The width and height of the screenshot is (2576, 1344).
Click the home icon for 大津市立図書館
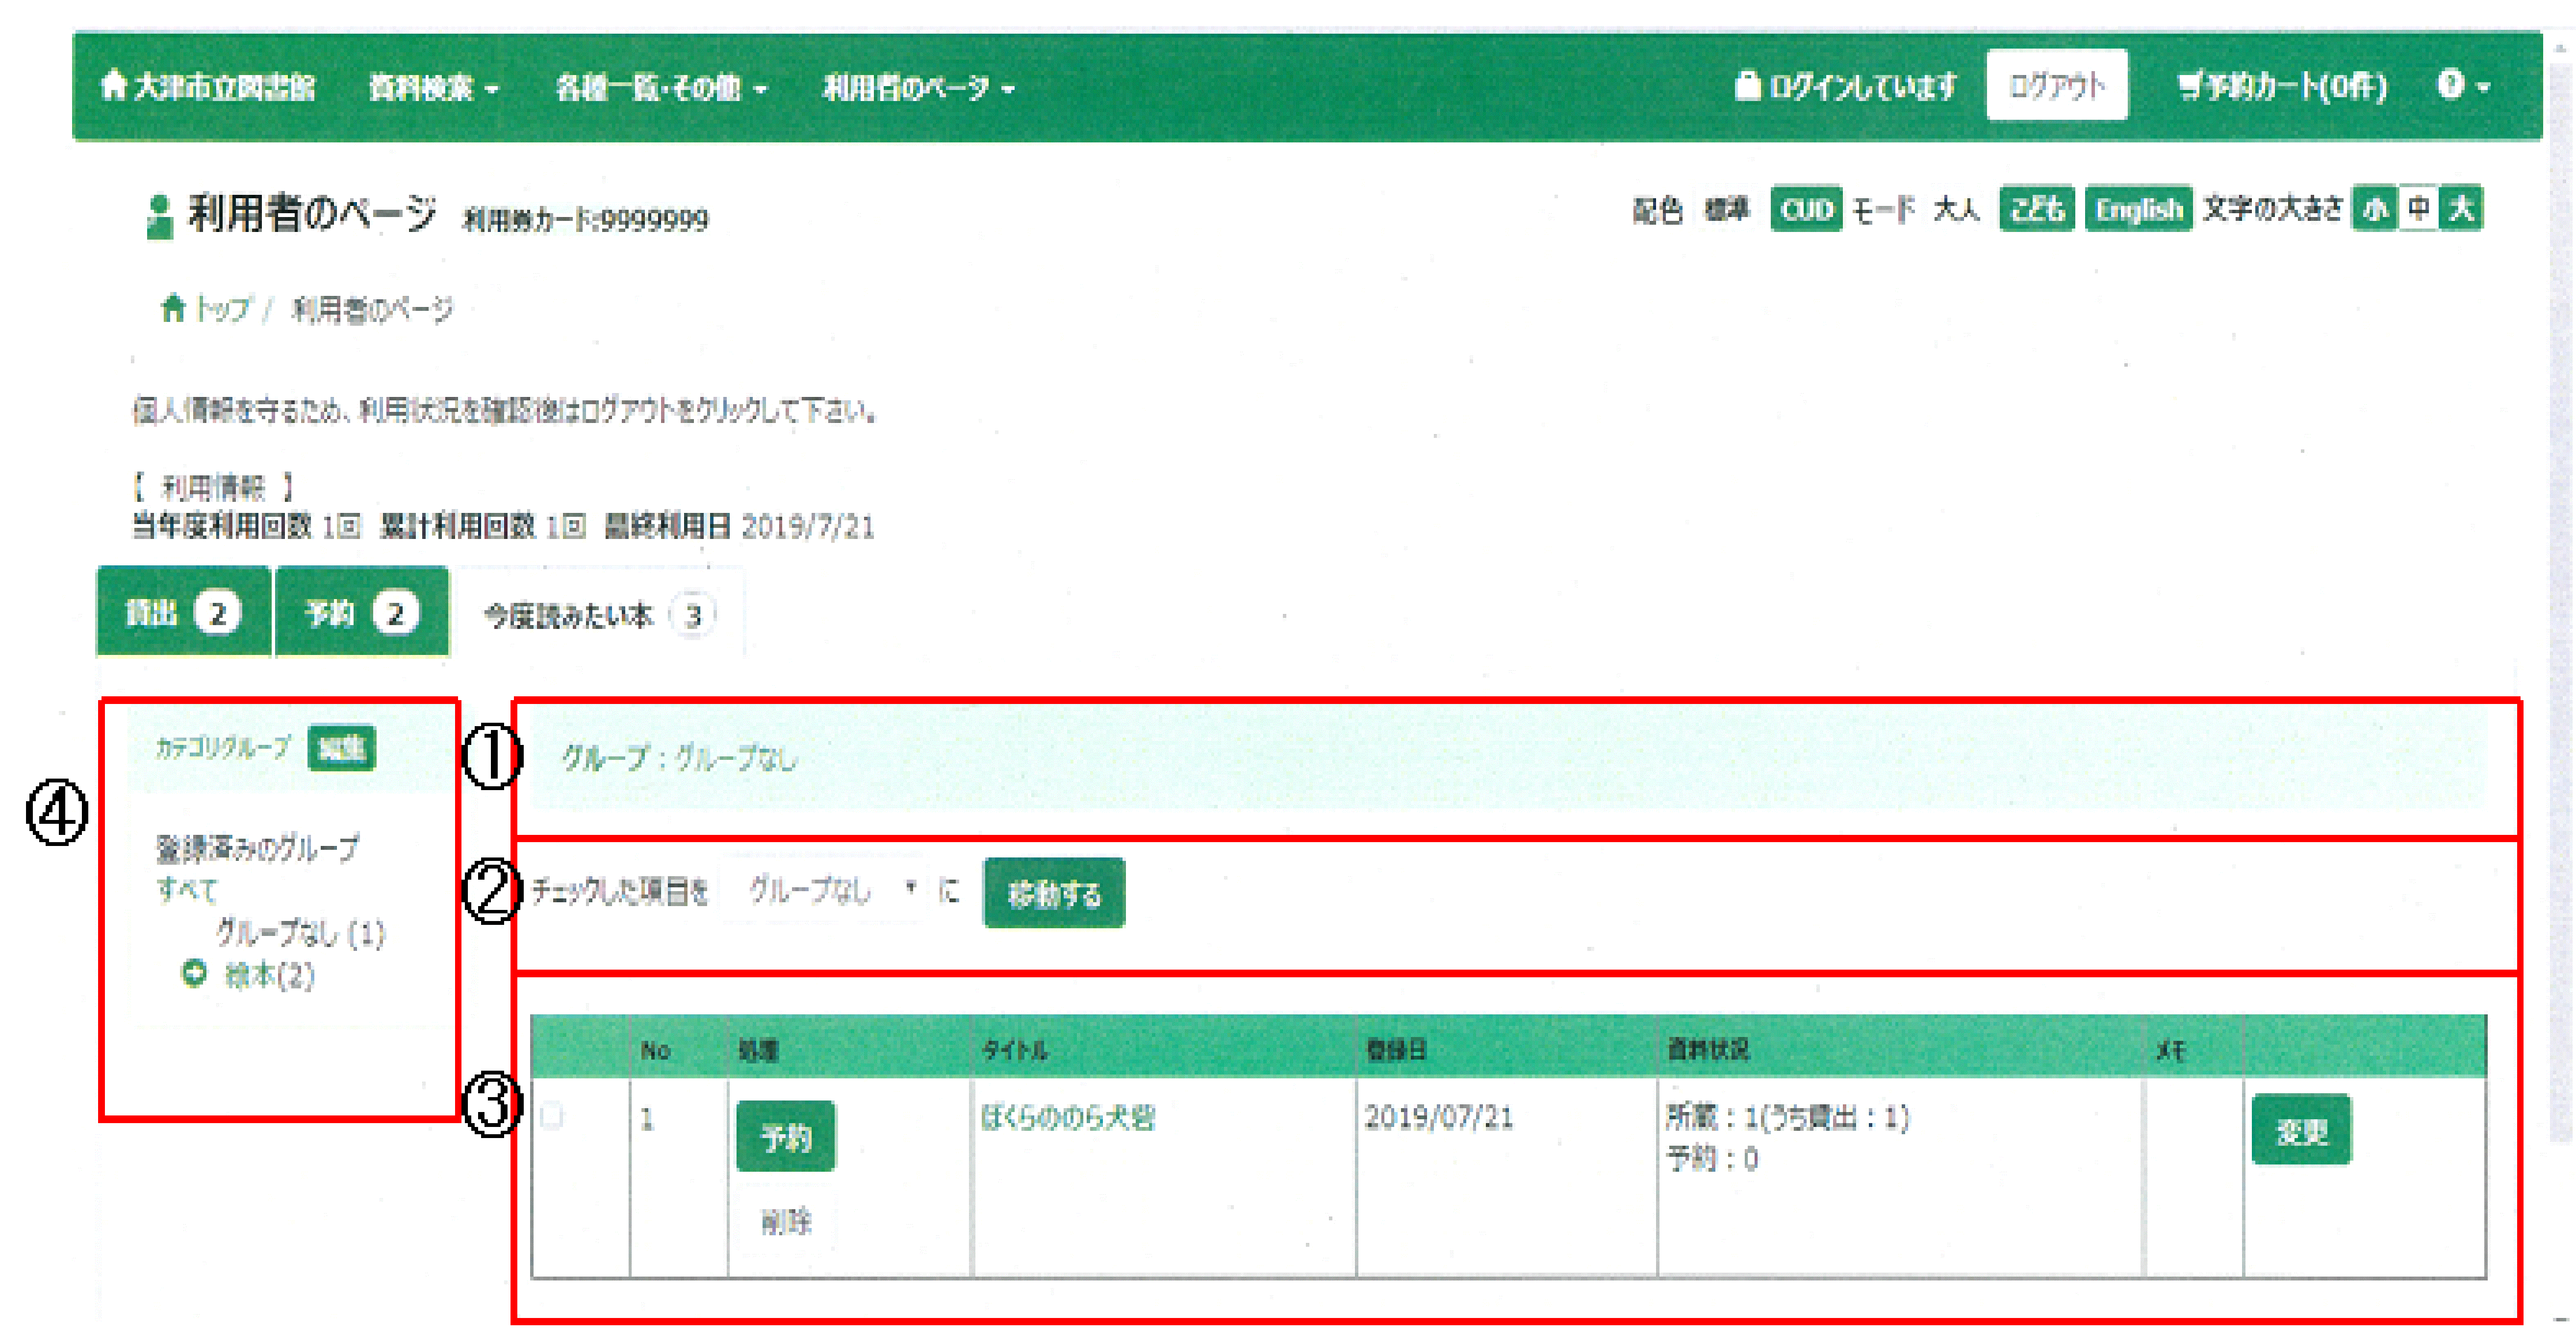tap(114, 86)
